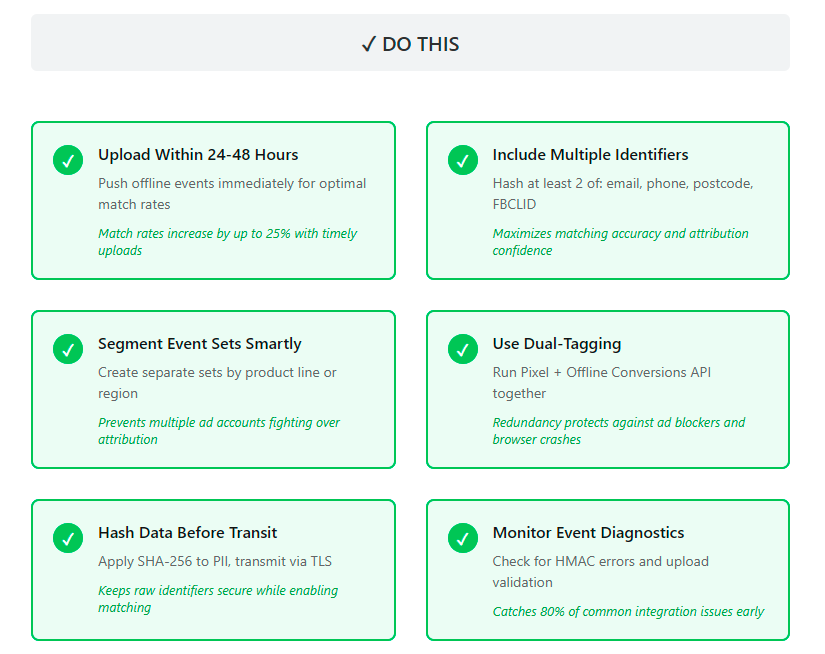Click italic note 'Match rates increase by up to 25%'
The height and width of the screenshot is (654, 825).
coord(194,234)
